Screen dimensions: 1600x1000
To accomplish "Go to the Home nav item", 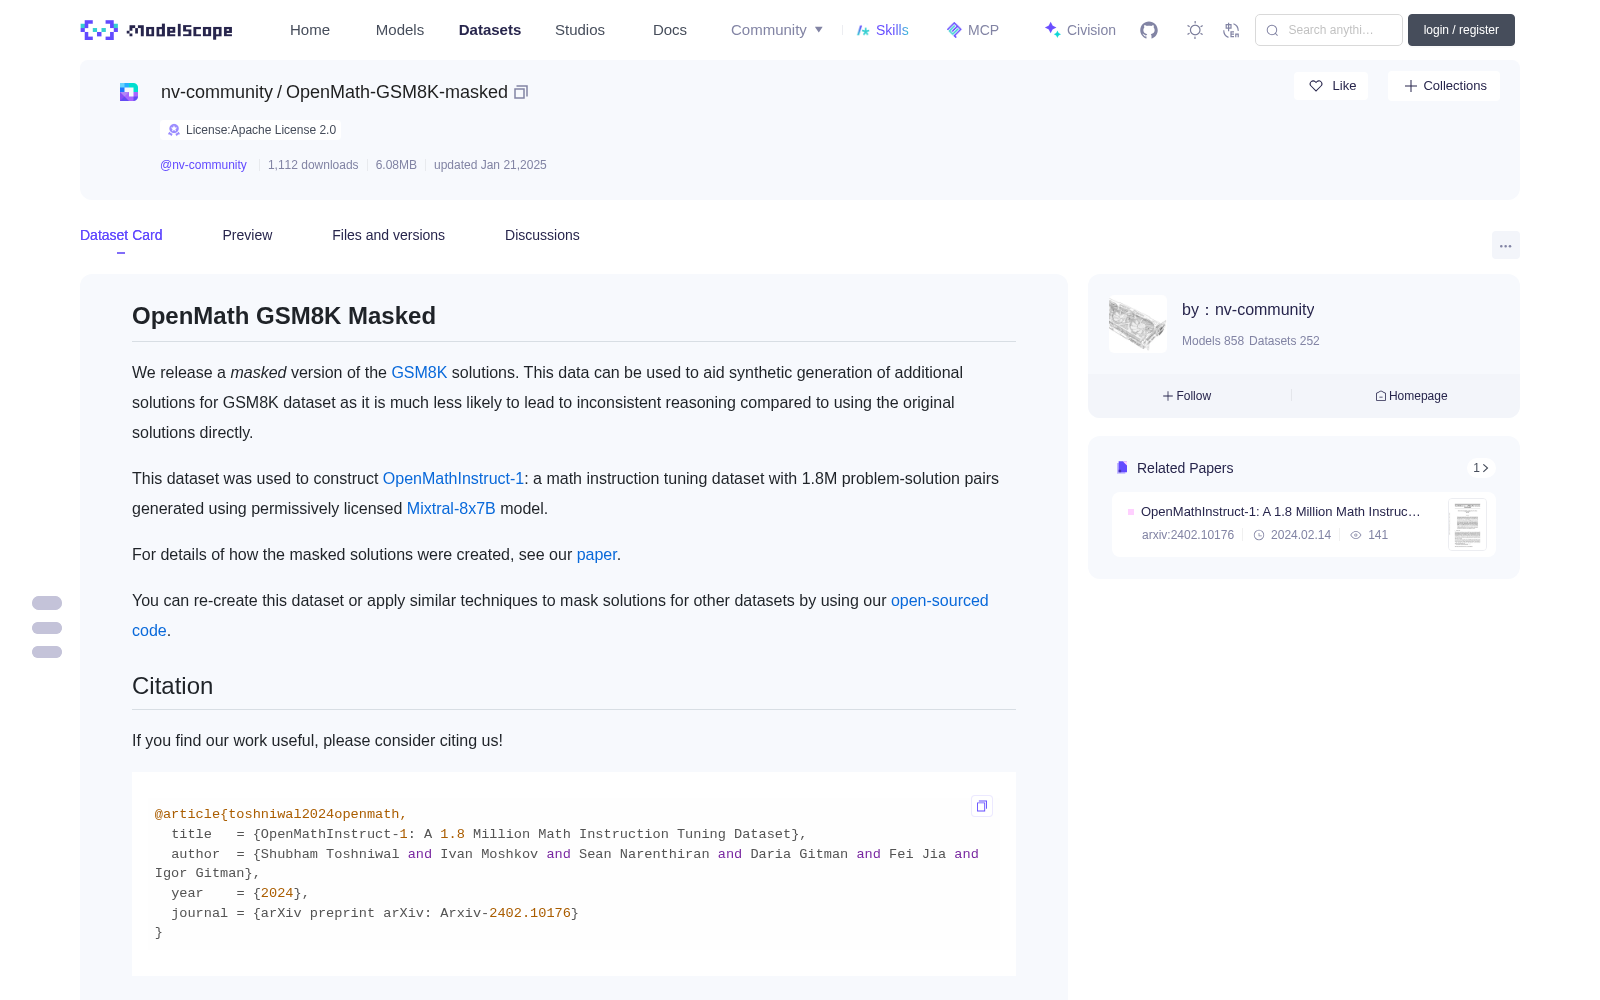I will coord(310,30).
